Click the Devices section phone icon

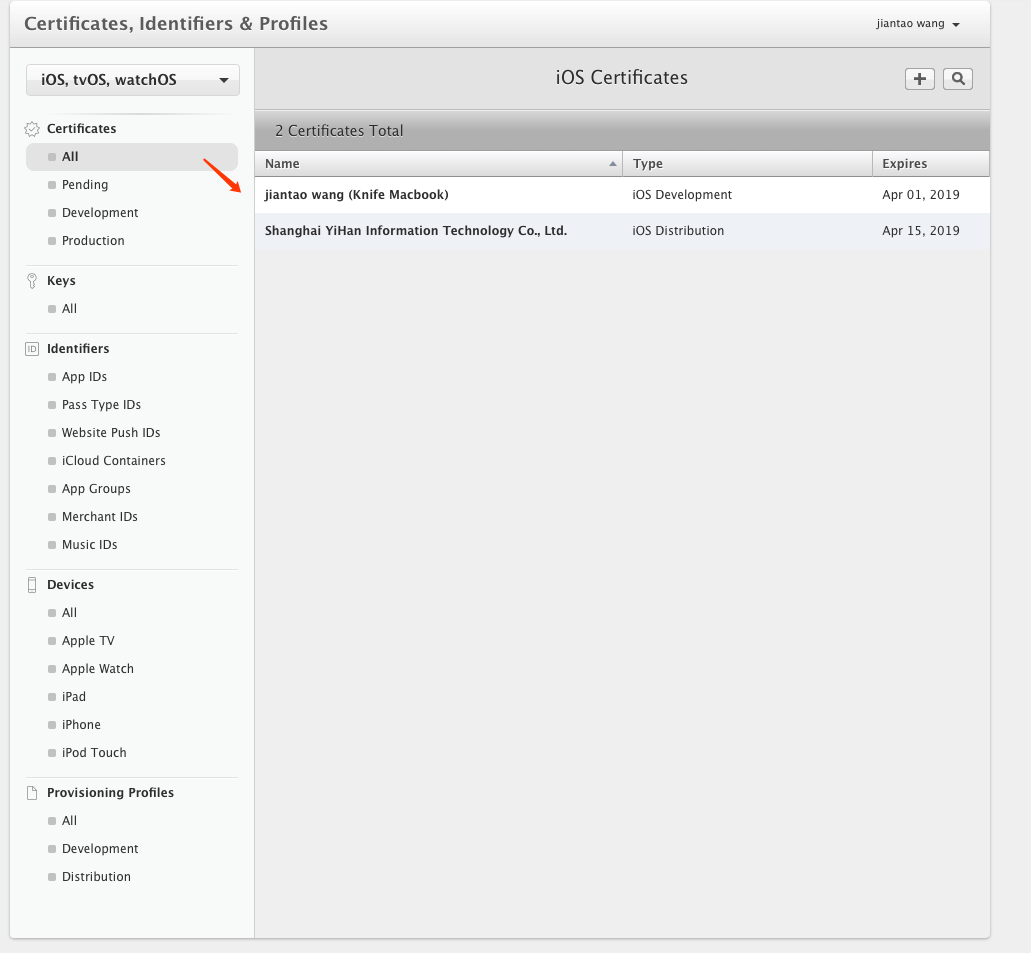32,585
